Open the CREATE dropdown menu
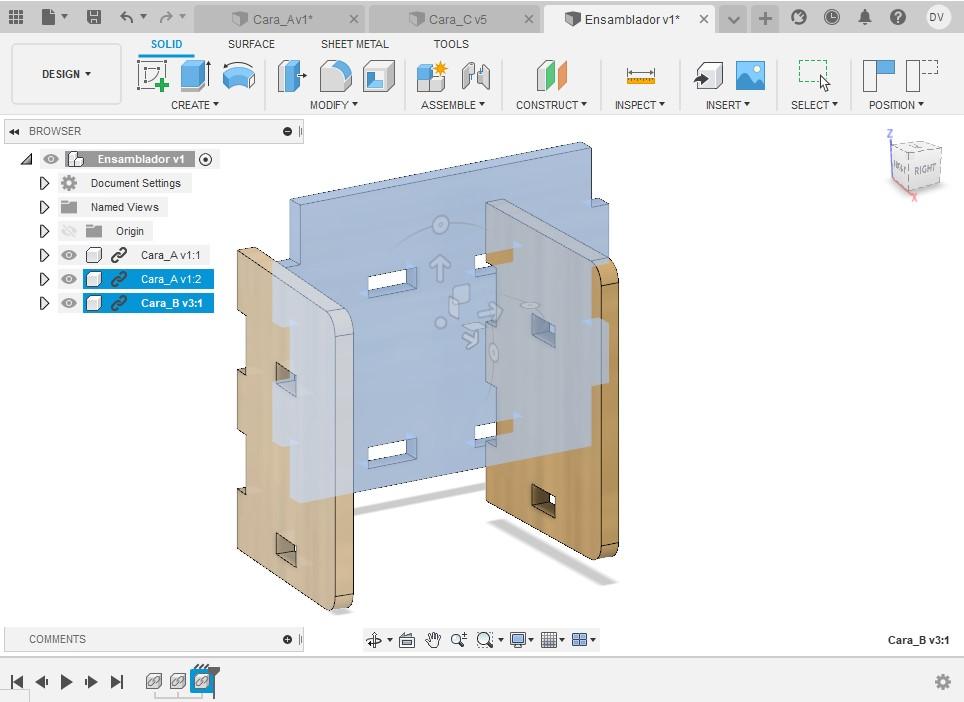 tap(194, 105)
